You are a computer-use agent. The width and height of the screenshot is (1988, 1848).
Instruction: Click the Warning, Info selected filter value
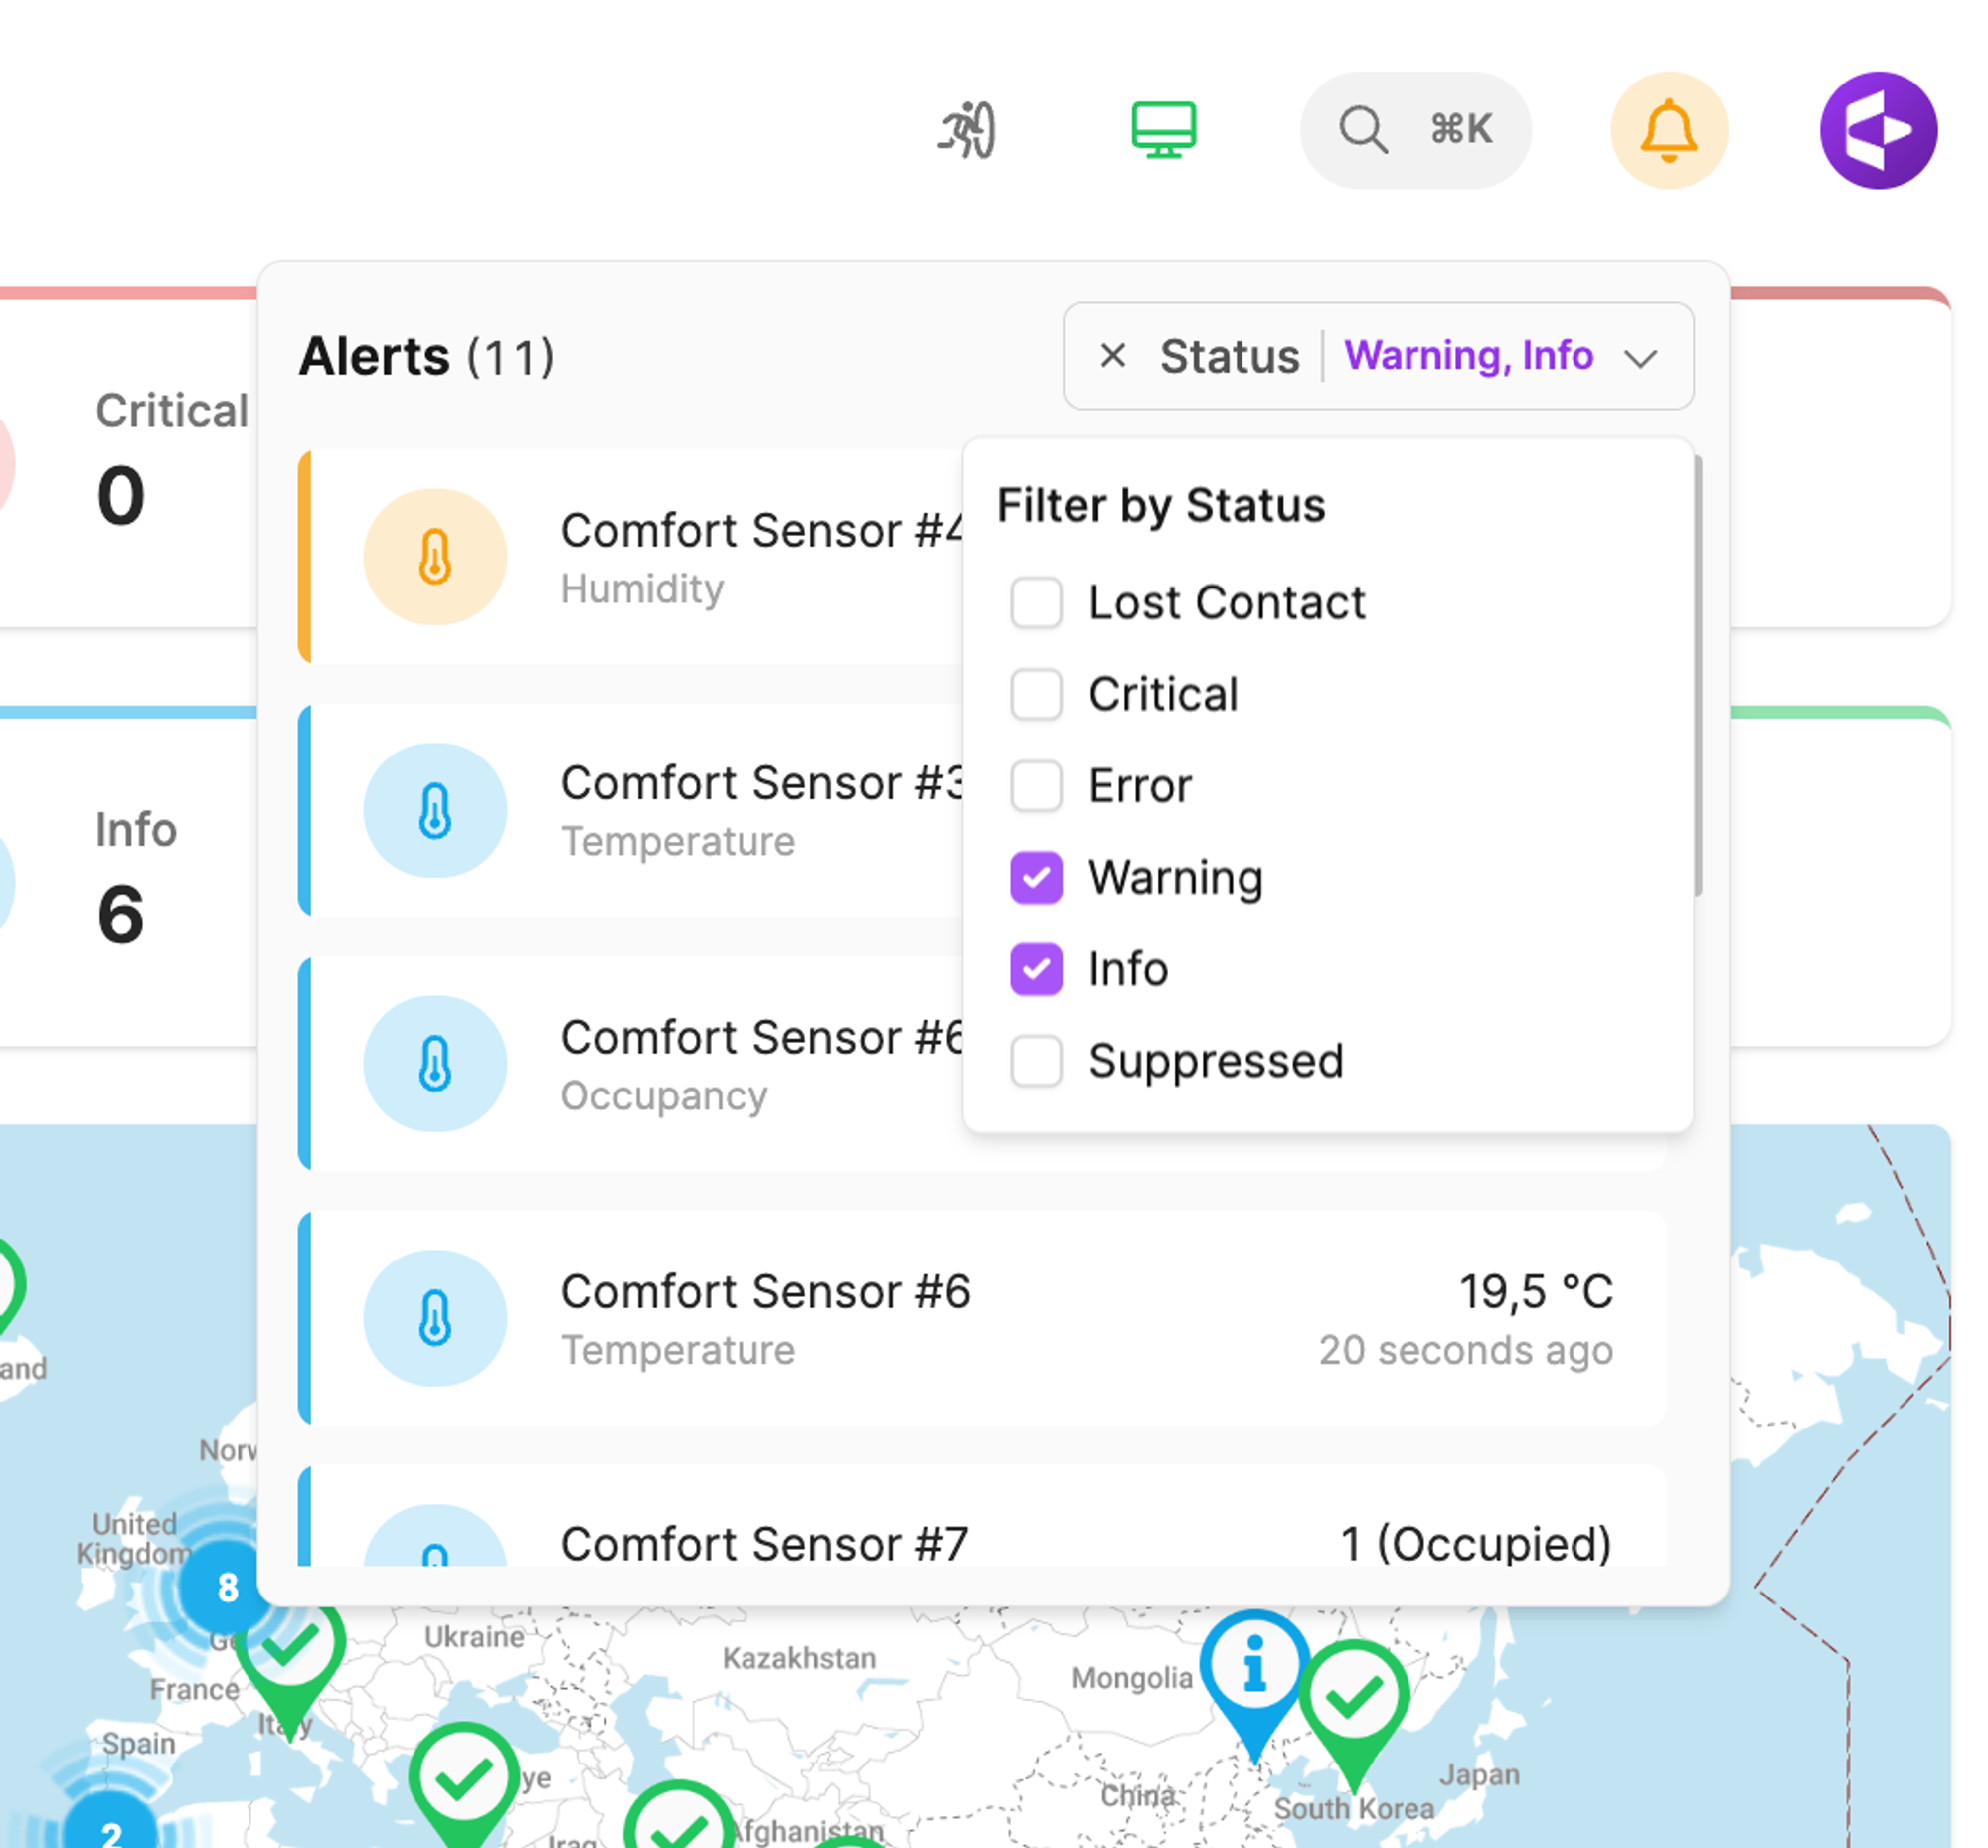pos(1467,356)
